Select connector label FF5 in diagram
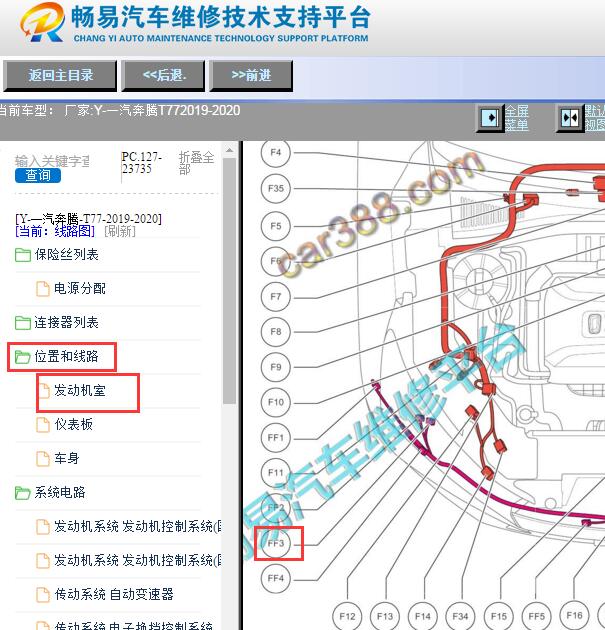The image size is (605, 630). 536,616
